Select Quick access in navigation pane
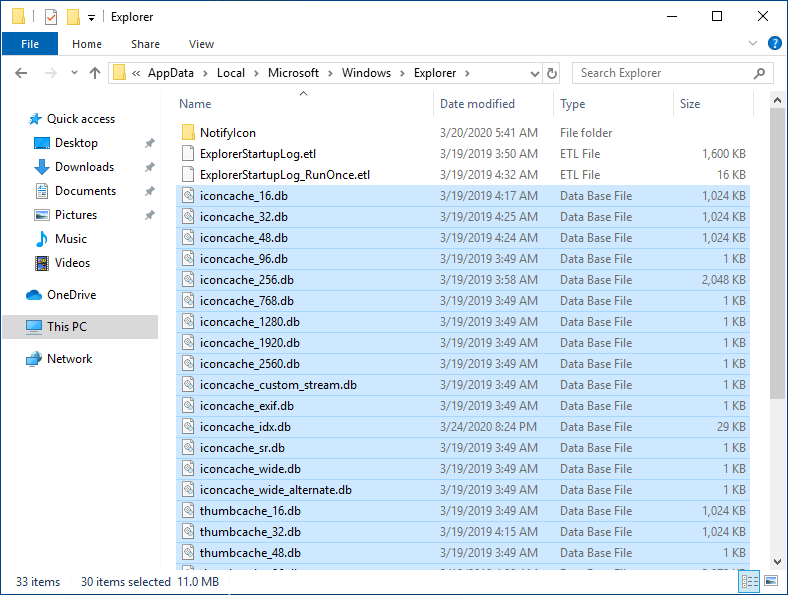788x595 pixels. tap(81, 119)
